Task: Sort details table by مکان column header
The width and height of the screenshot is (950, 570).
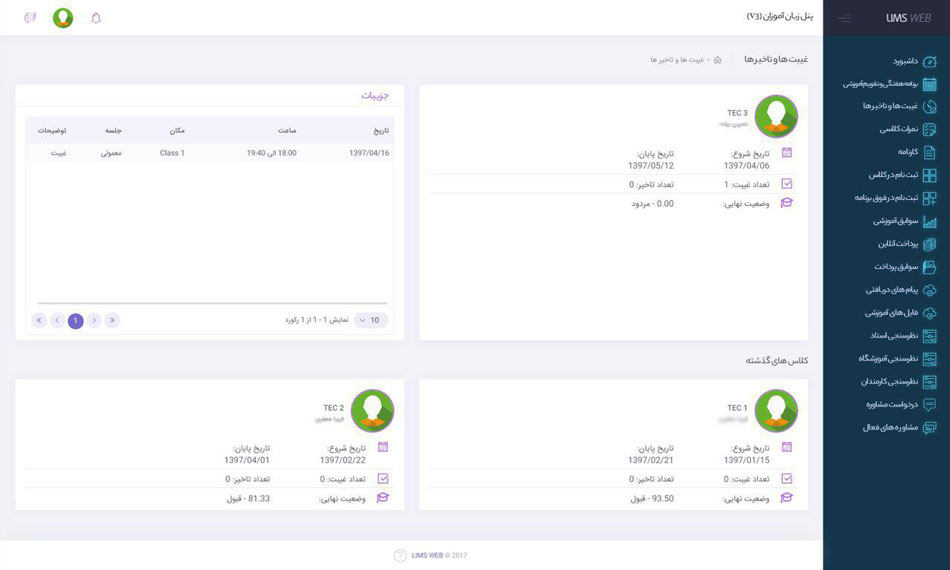Action: coord(177,130)
